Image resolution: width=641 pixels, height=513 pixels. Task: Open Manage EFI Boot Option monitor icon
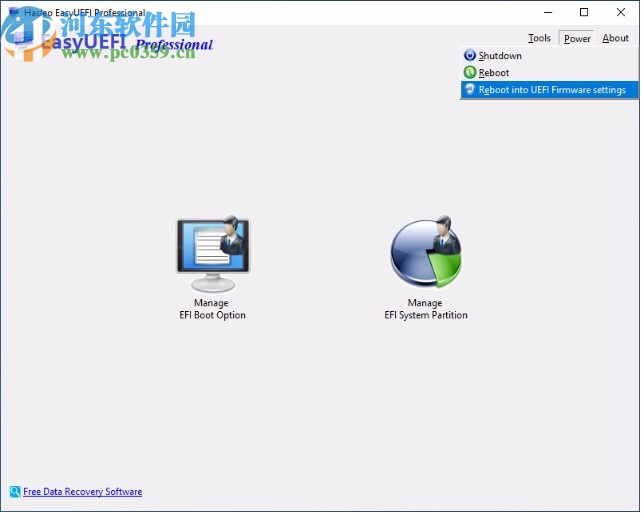(x=213, y=253)
